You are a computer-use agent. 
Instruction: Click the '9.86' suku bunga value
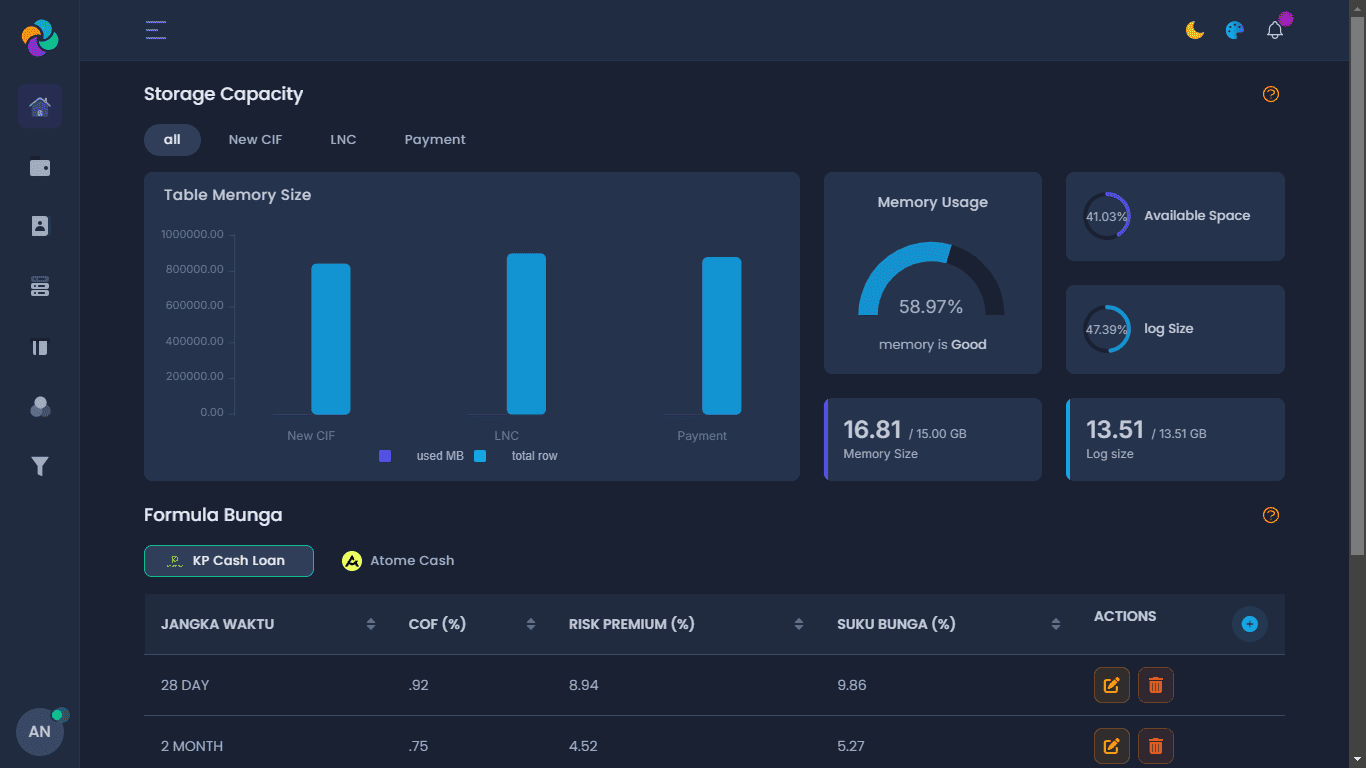pyautogui.click(x=852, y=685)
